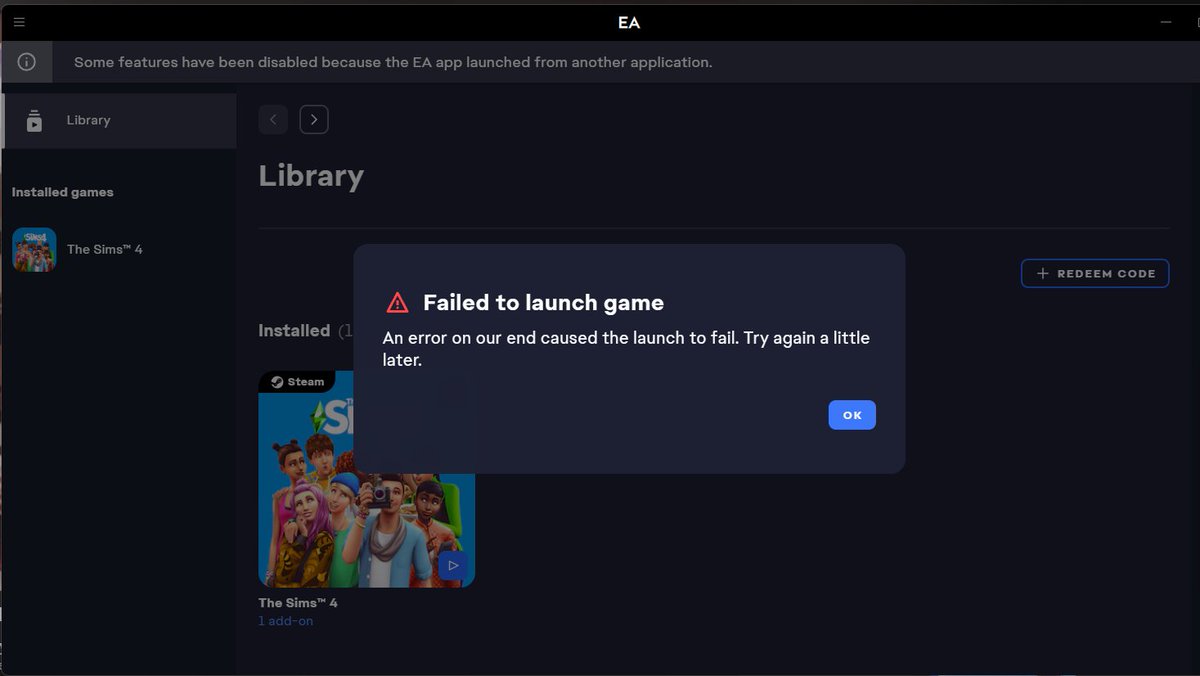The width and height of the screenshot is (1200, 676).
Task: Click the info circle icon in banner
Action: (27, 62)
